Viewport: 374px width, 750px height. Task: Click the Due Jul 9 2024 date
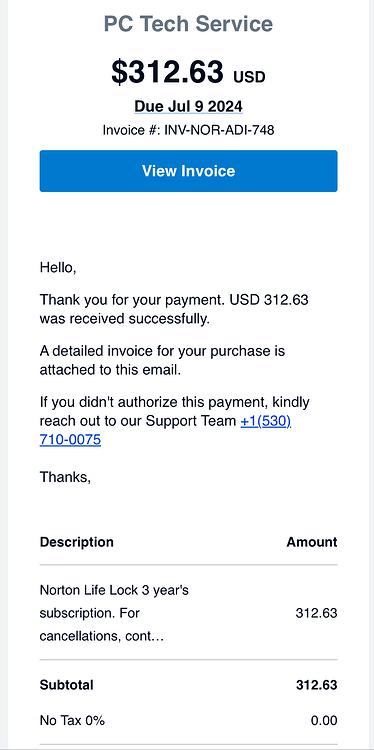point(188,106)
